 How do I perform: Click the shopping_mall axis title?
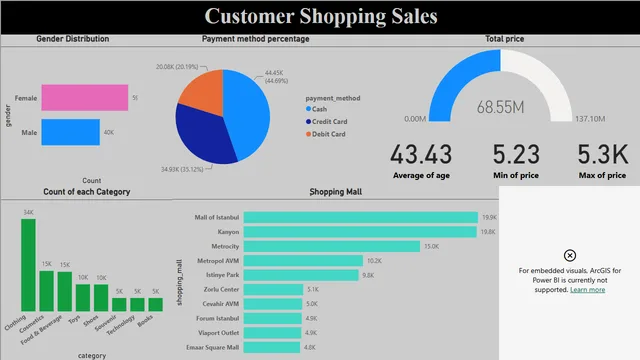coord(179,282)
